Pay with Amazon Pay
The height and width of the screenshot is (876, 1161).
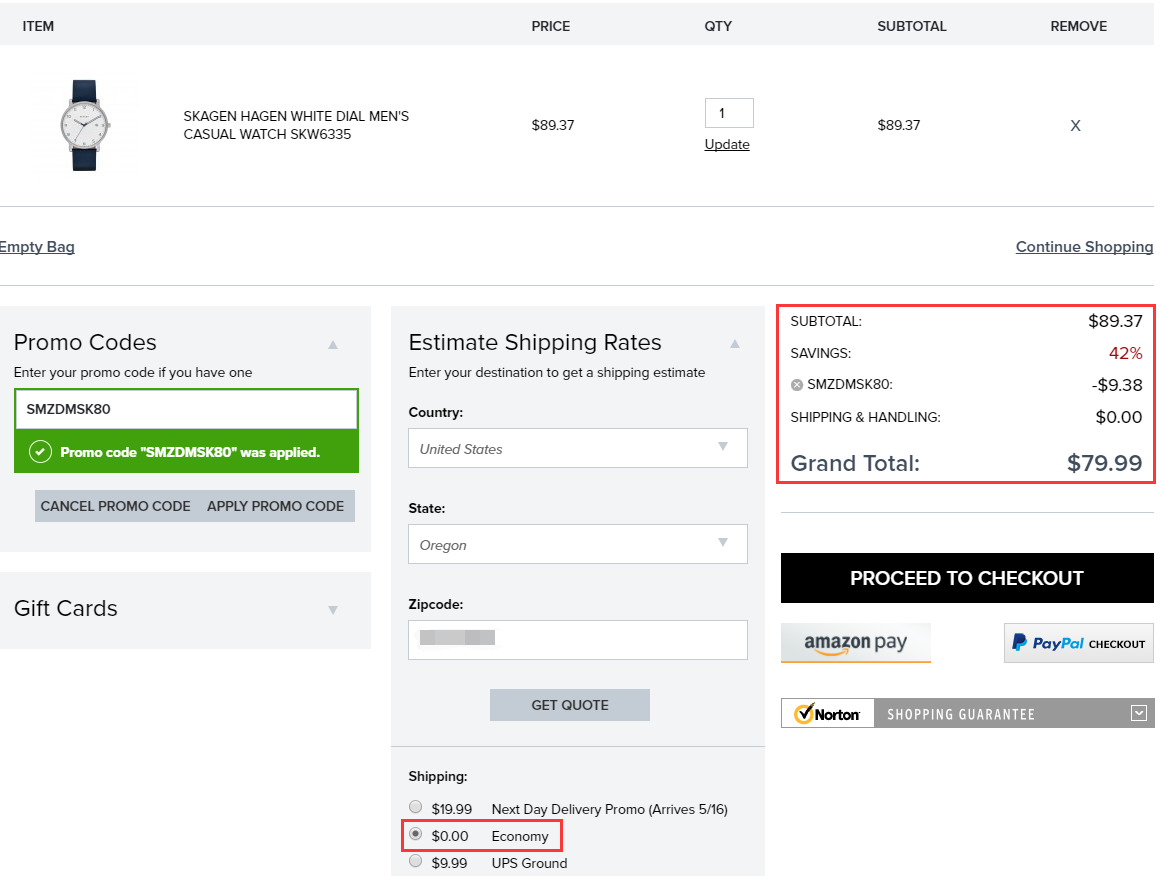pos(856,643)
